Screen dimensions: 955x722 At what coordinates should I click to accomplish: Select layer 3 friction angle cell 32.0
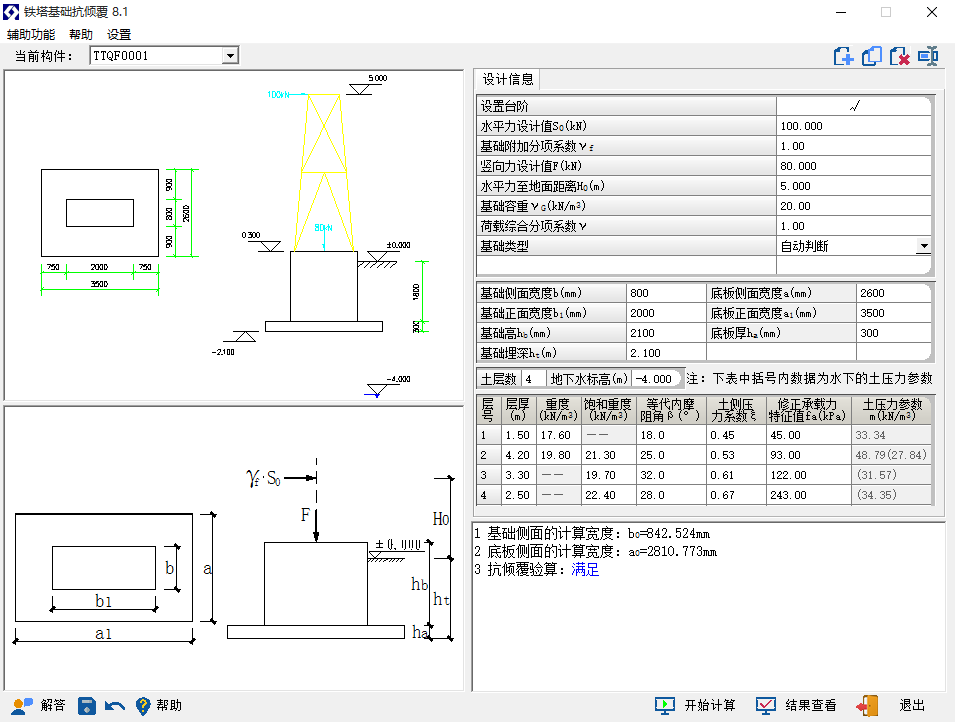(671, 475)
